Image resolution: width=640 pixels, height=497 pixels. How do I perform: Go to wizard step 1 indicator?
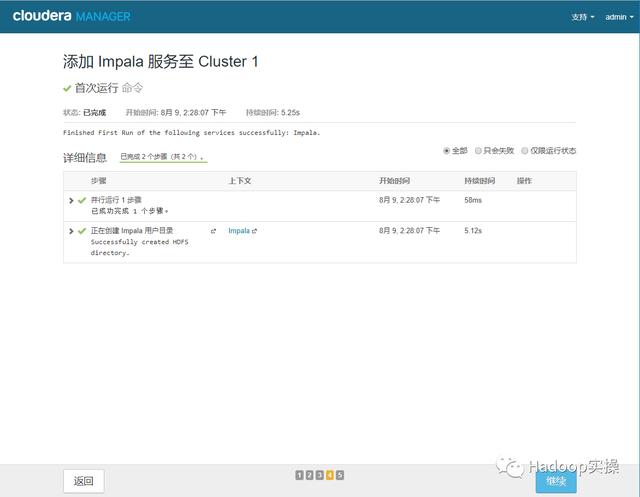tap(299, 475)
